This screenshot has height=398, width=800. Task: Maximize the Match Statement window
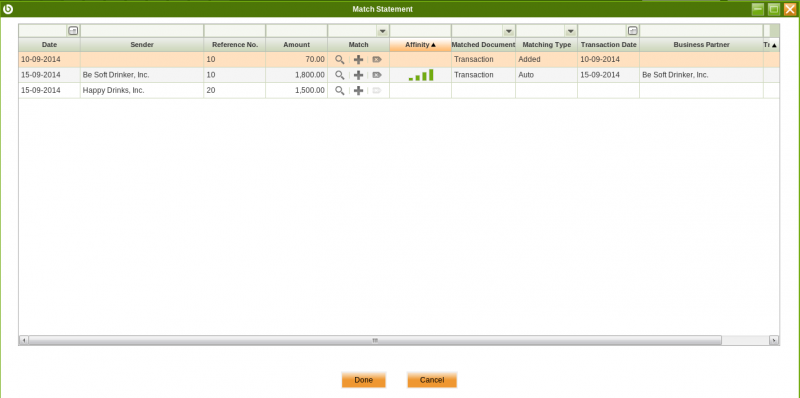click(774, 9)
